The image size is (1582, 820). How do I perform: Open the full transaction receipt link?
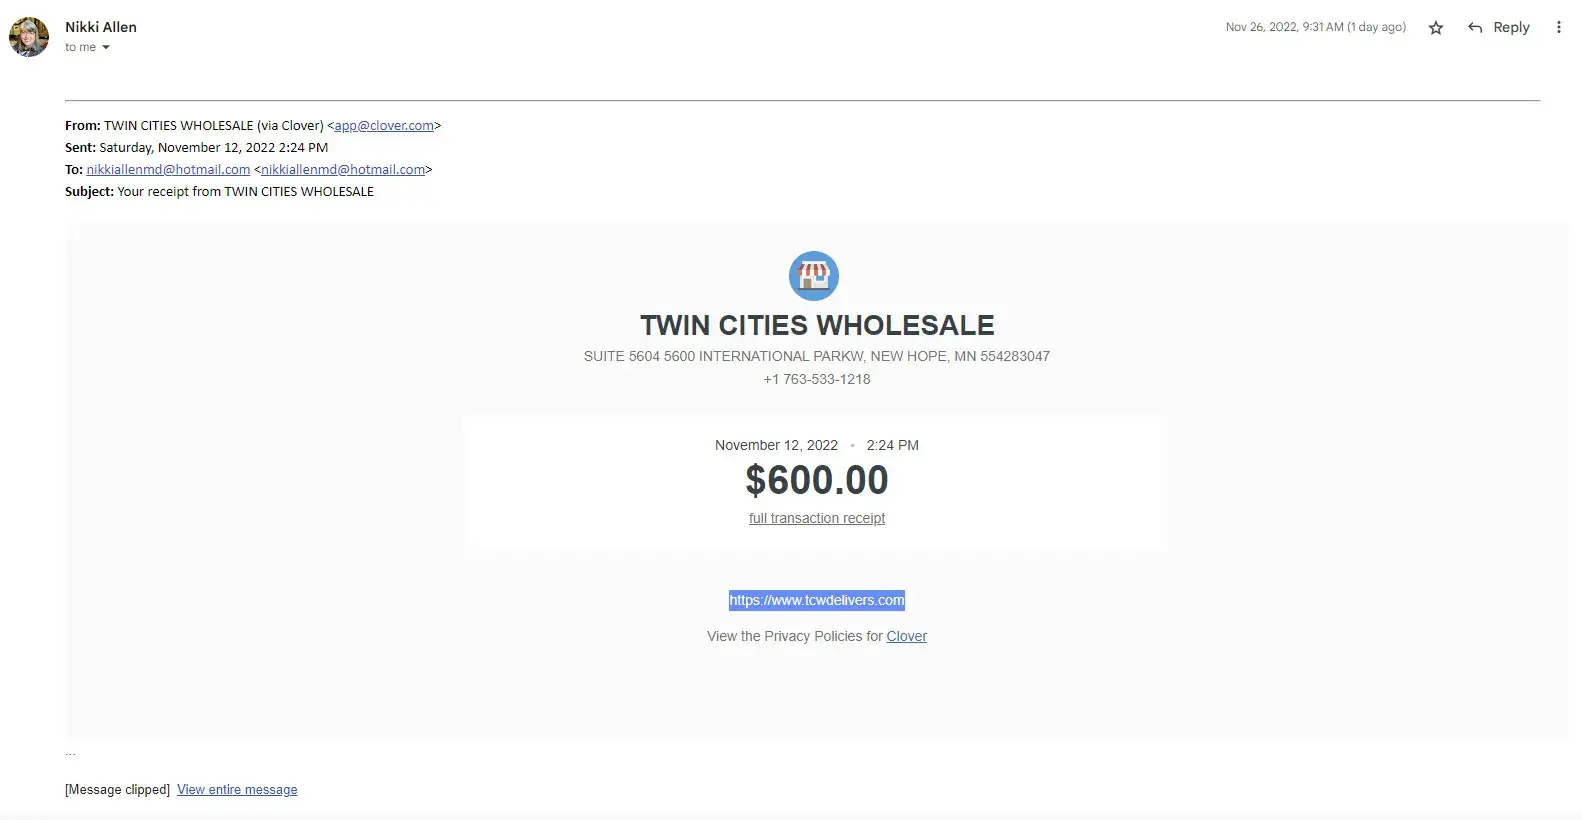pos(817,518)
